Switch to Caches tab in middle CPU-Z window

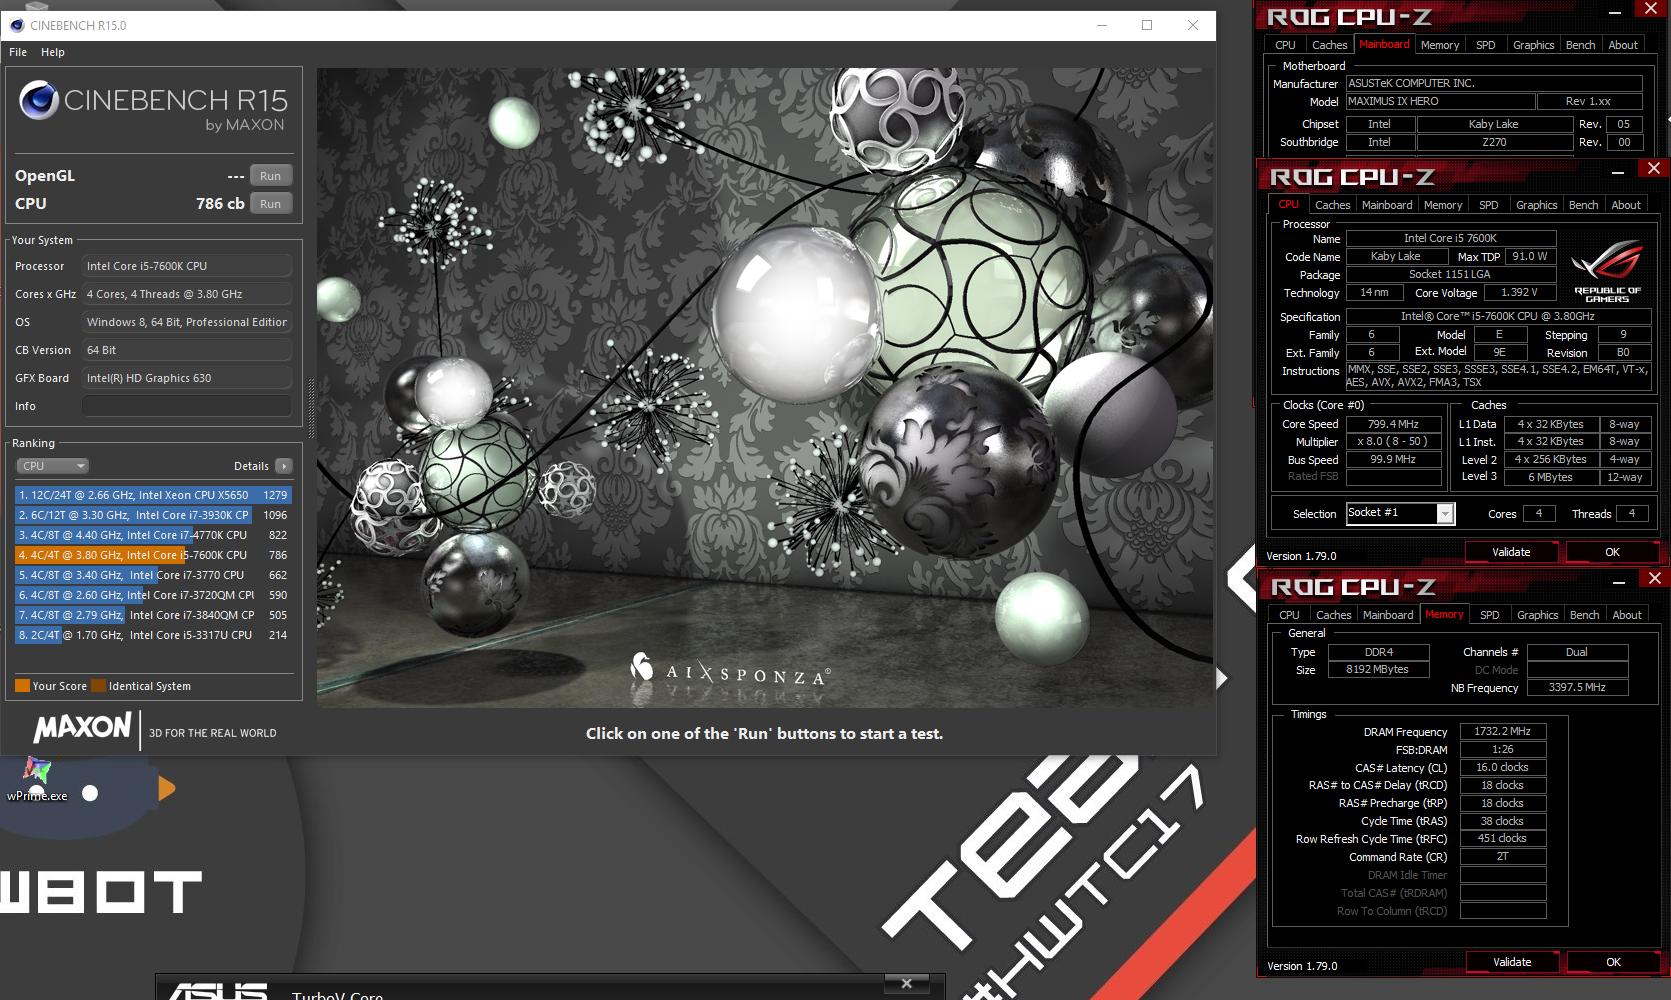point(1332,205)
